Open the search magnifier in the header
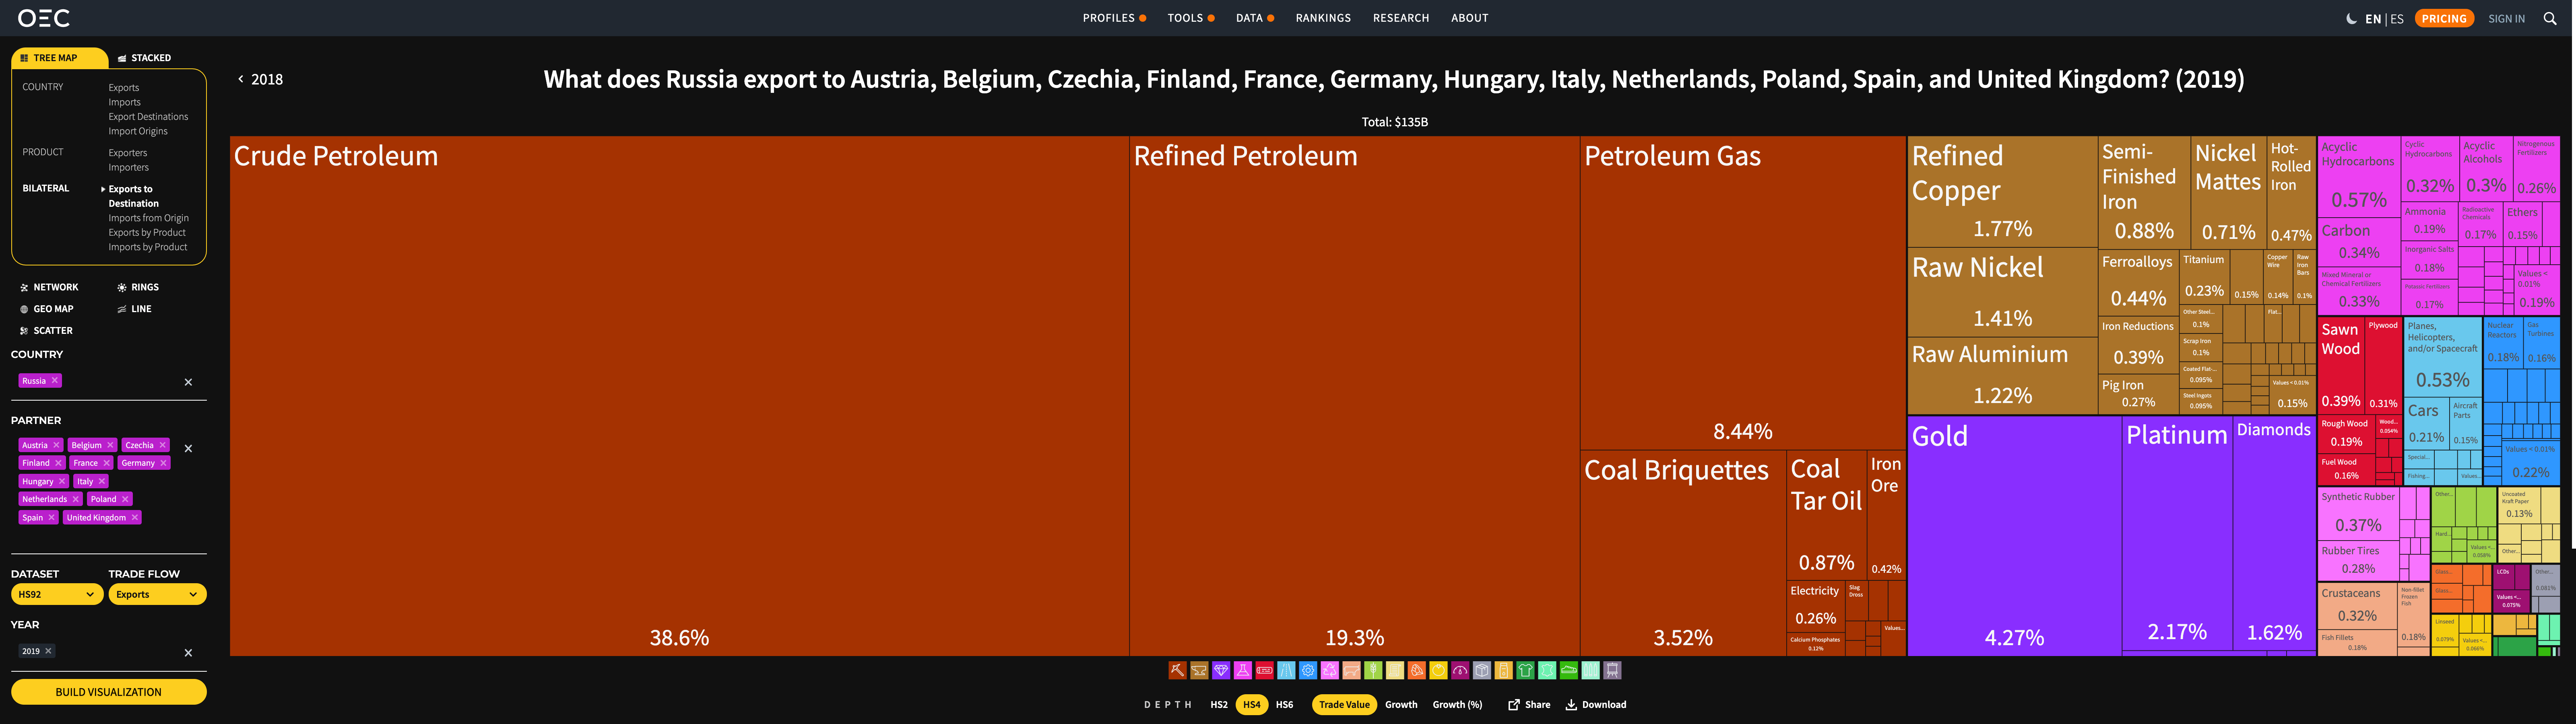Screen dimensions: 2576x724 tap(2550, 18)
